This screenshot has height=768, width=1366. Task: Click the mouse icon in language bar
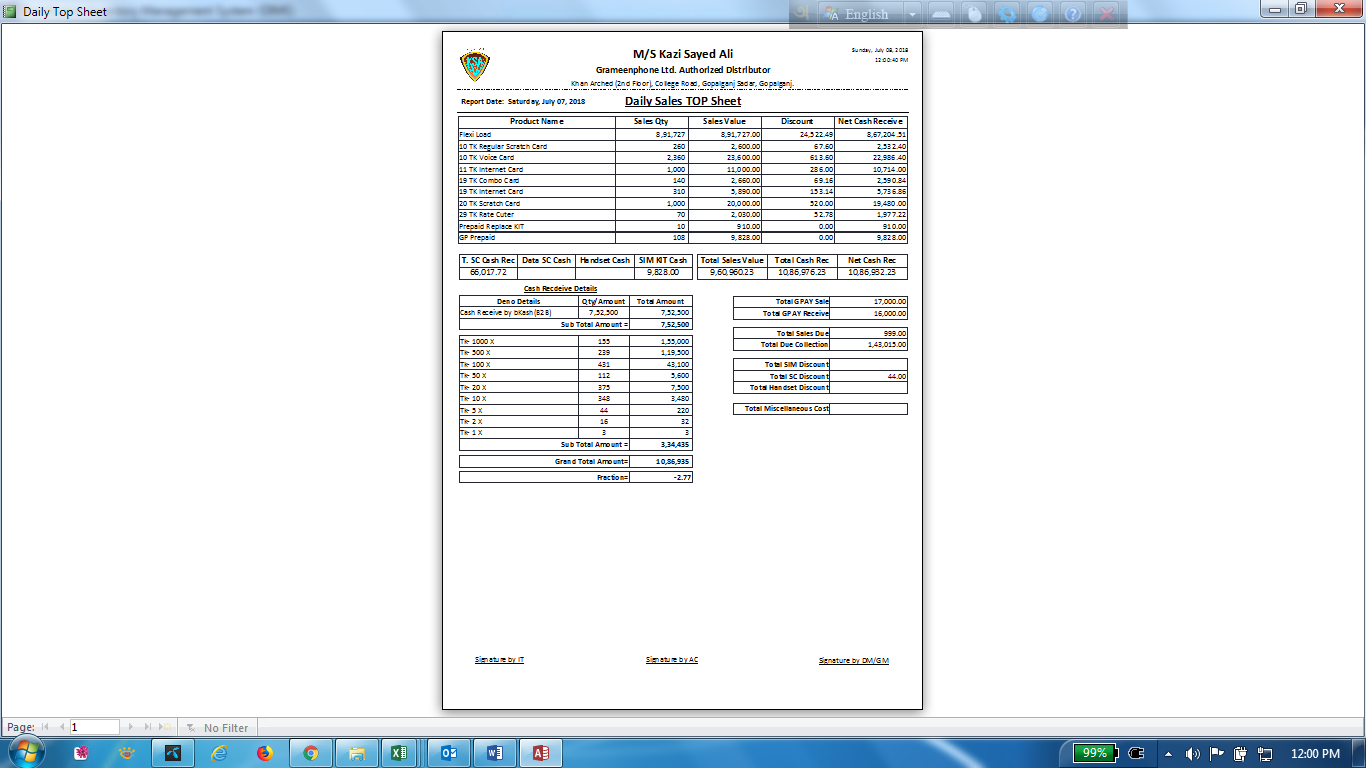click(974, 14)
